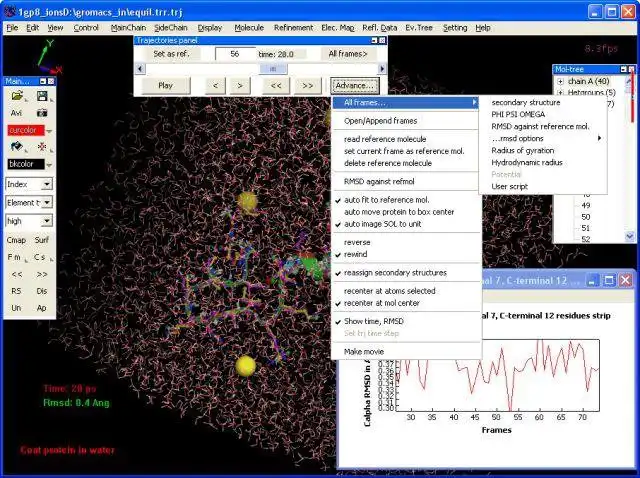Click the Surf surface icon
Screen dimensions: 640x478
(42, 240)
